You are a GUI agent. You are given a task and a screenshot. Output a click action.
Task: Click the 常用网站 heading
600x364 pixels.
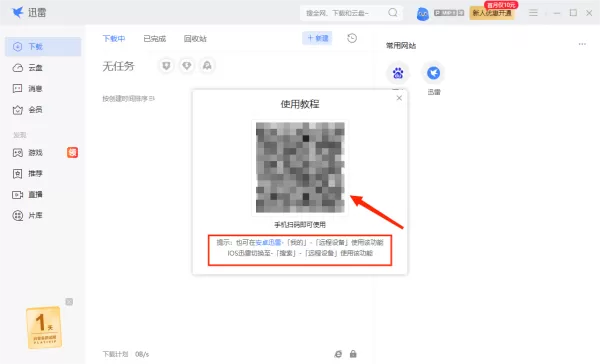tap(401, 46)
